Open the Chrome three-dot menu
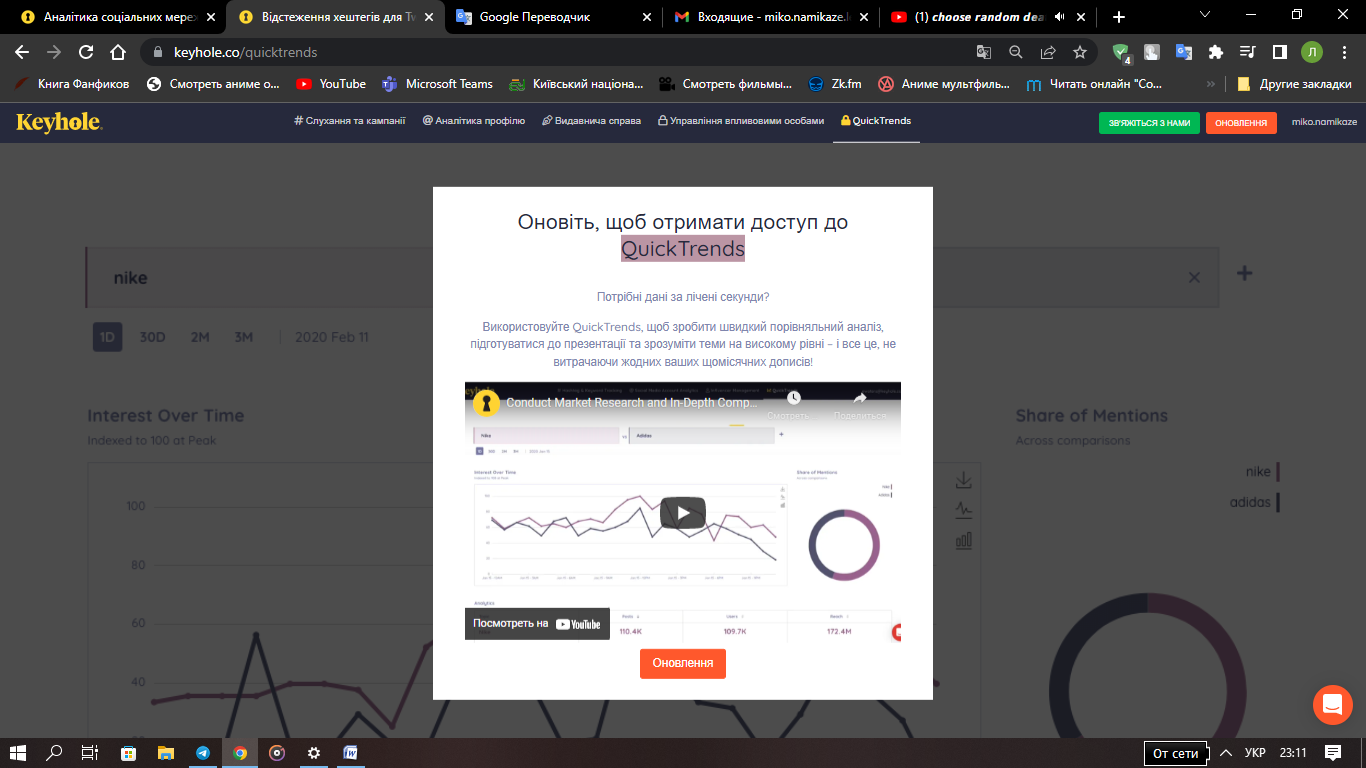This screenshot has width=1366, height=768. pyautogui.click(x=1344, y=52)
